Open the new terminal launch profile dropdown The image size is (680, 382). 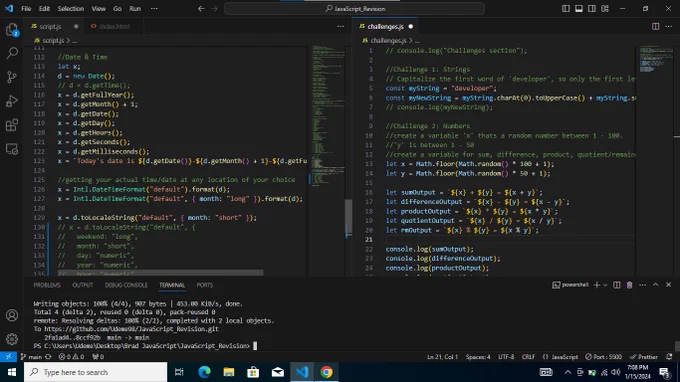click(x=605, y=285)
